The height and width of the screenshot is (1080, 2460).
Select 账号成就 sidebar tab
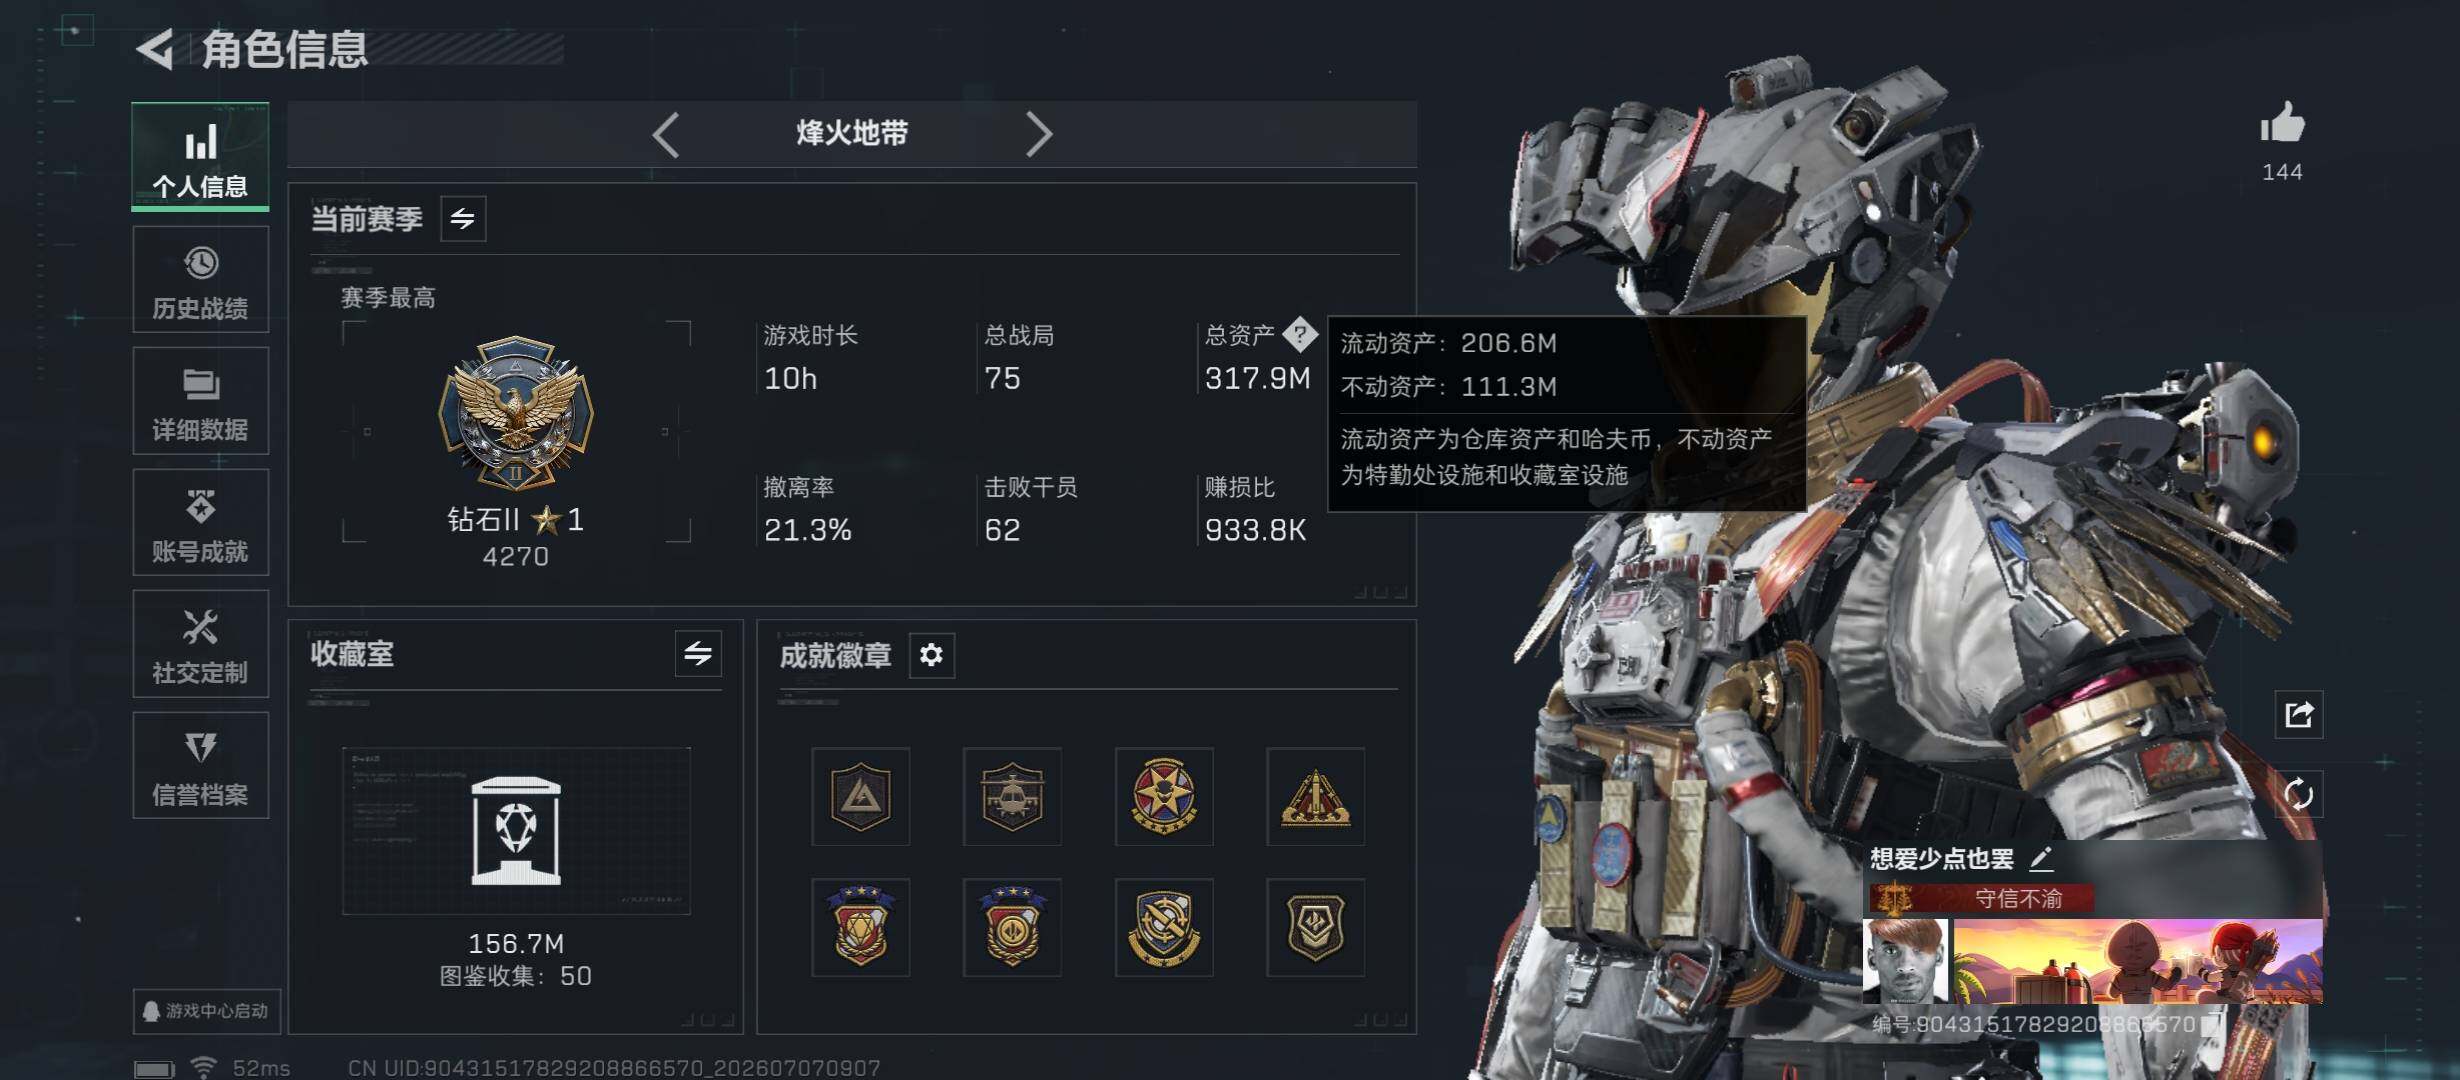200,523
